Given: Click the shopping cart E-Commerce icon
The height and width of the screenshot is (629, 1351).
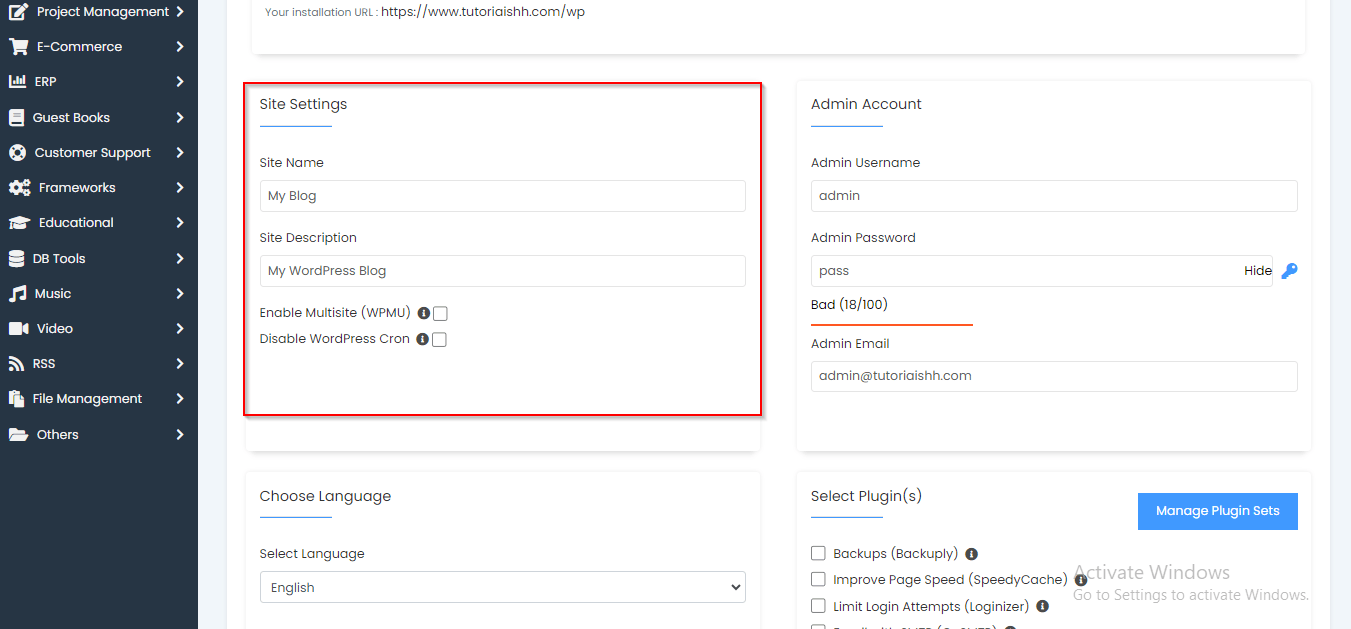Looking at the screenshot, I should [x=18, y=47].
